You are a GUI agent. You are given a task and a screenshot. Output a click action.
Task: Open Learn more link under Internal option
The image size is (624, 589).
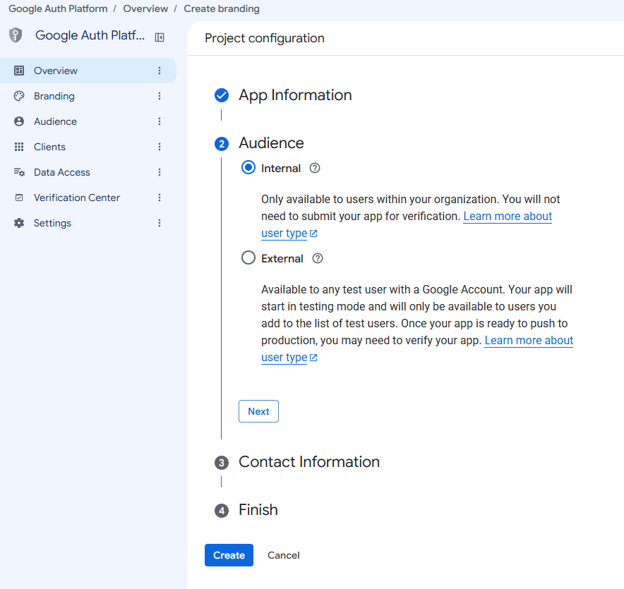point(507,216)
